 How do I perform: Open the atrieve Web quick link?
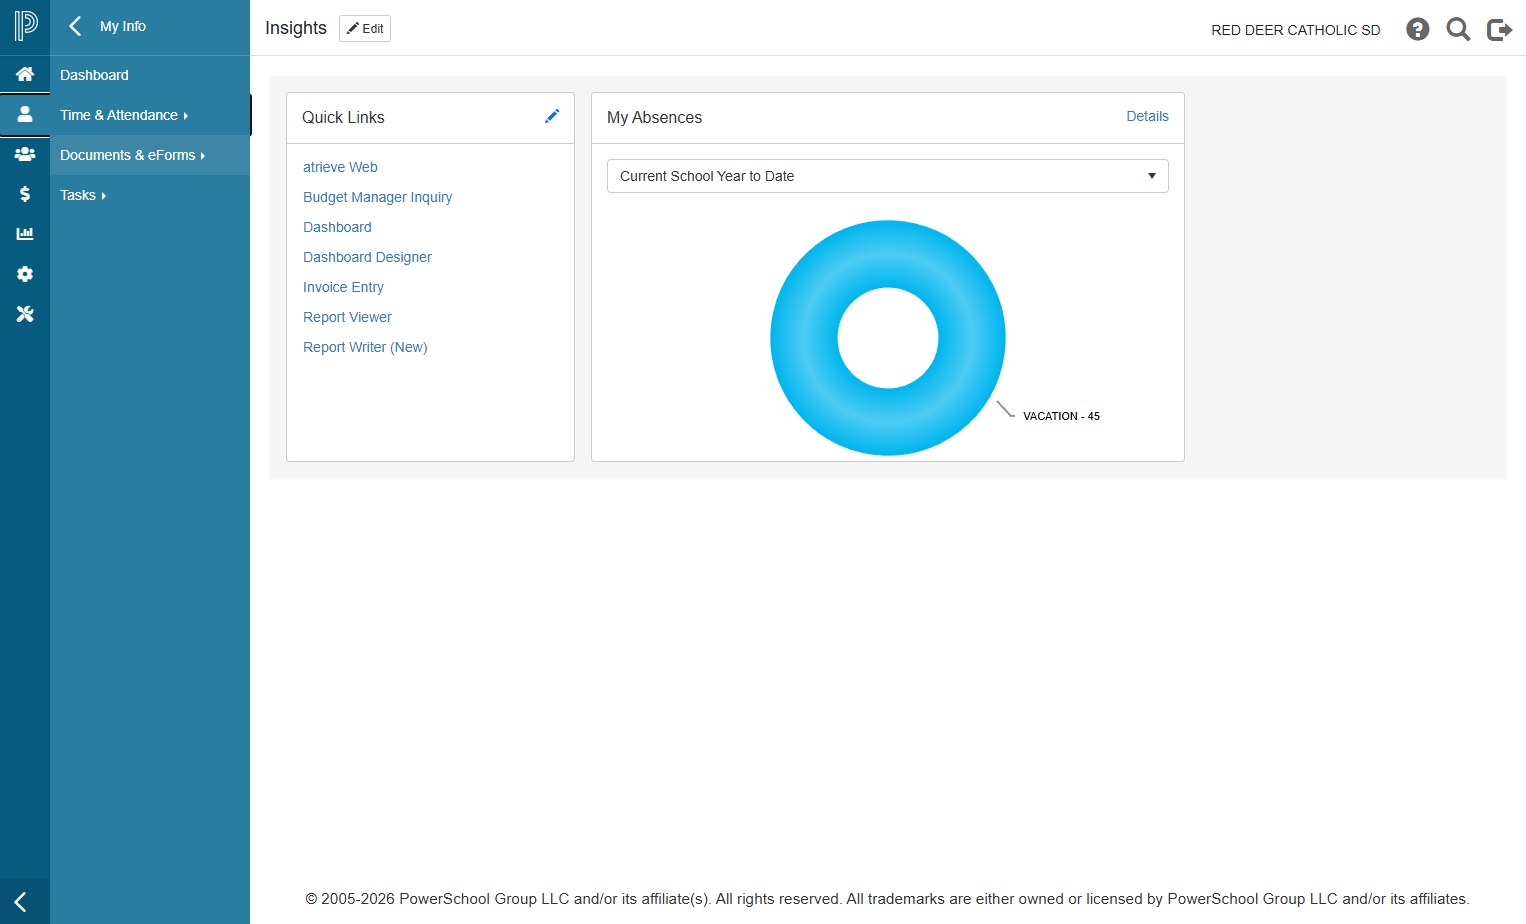click(x=340, y=167)
